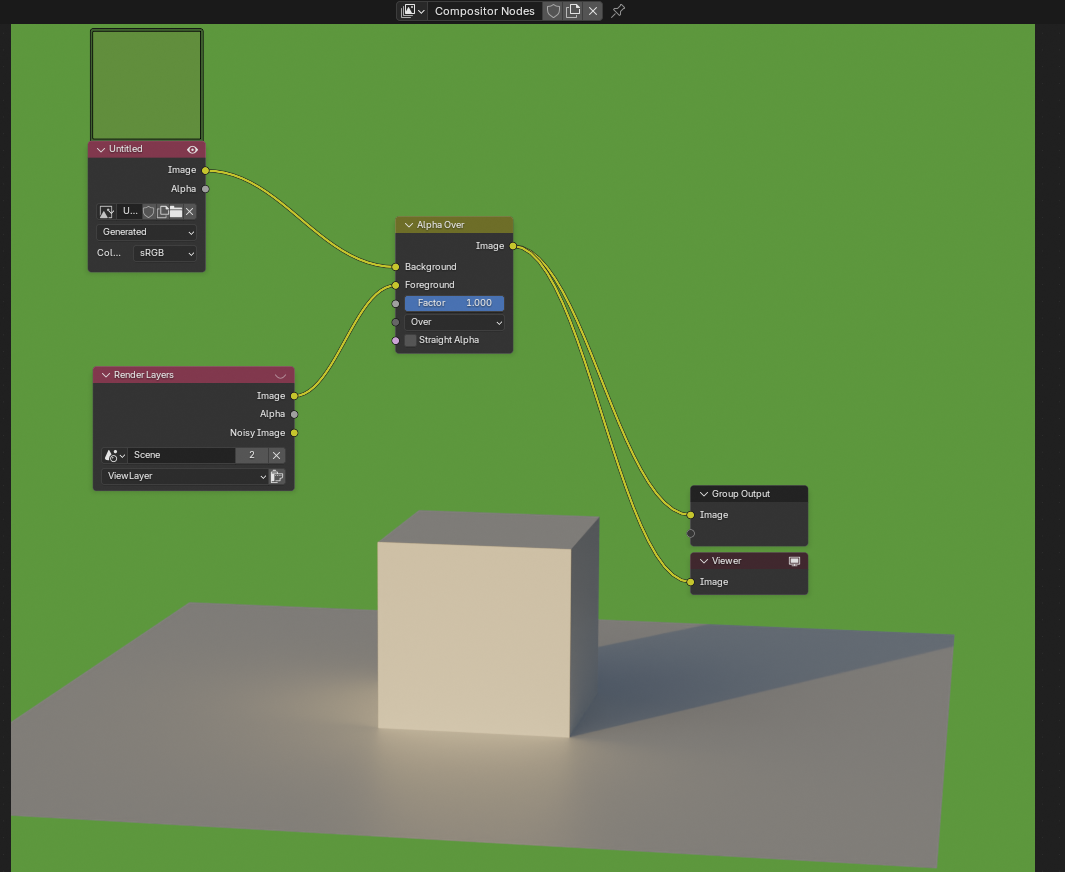Open the ViewLayer dropdown in Render Layers
The width and height of the screenshot is (1065, 872).
[x=185, y=477]
